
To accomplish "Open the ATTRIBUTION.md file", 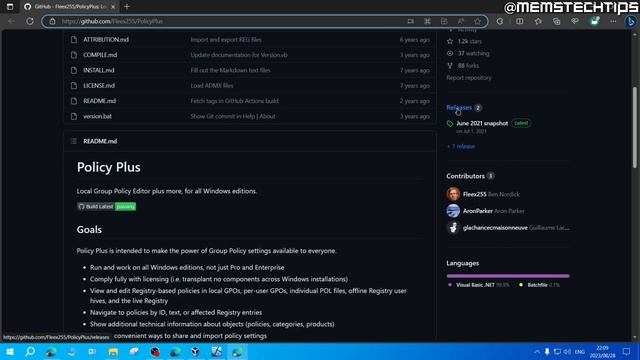I will tap(106, 40).
